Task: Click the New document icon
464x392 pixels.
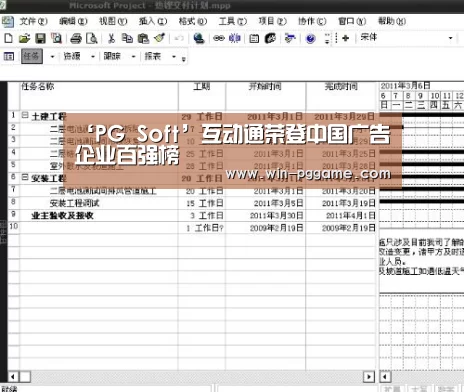Action: pyautogui.click(x=8, y=38)
